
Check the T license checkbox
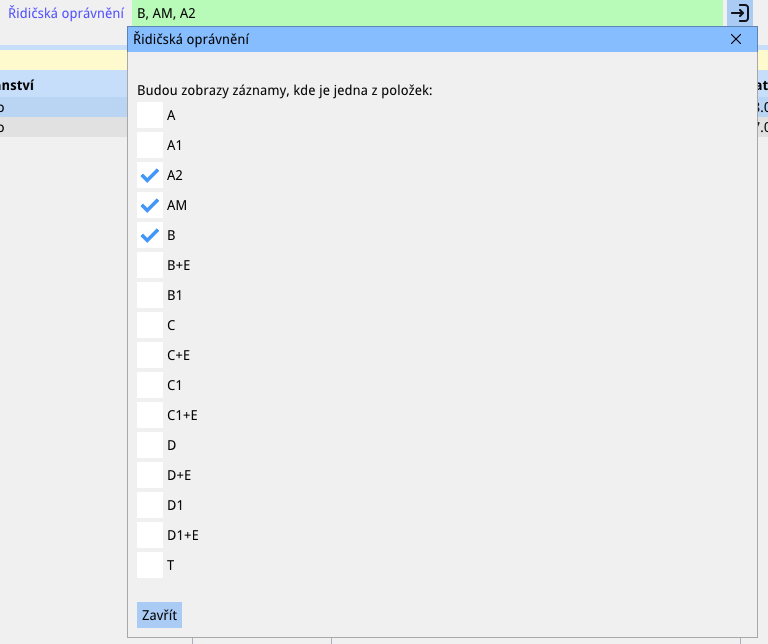[x=150, y=565]
